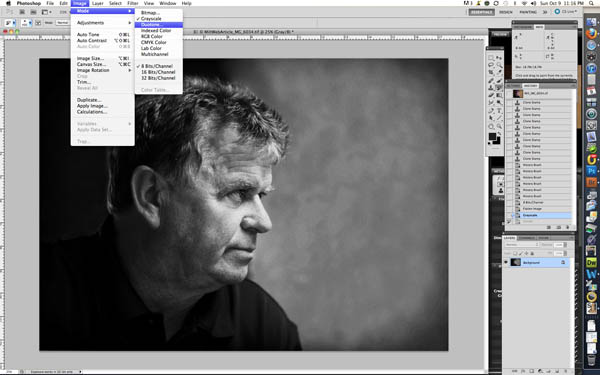The height and width of the screenshot is (375, 600).
Task: Select the Gradient tool in the toolbox
Action: click(499, 95)
